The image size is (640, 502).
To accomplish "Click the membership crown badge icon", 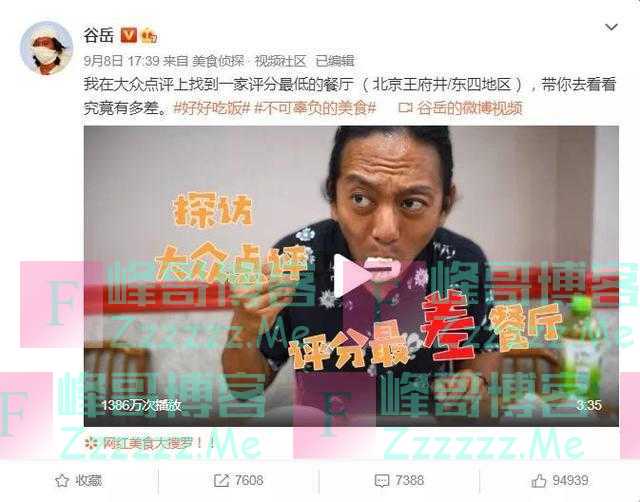I will [x=149, y=36].
